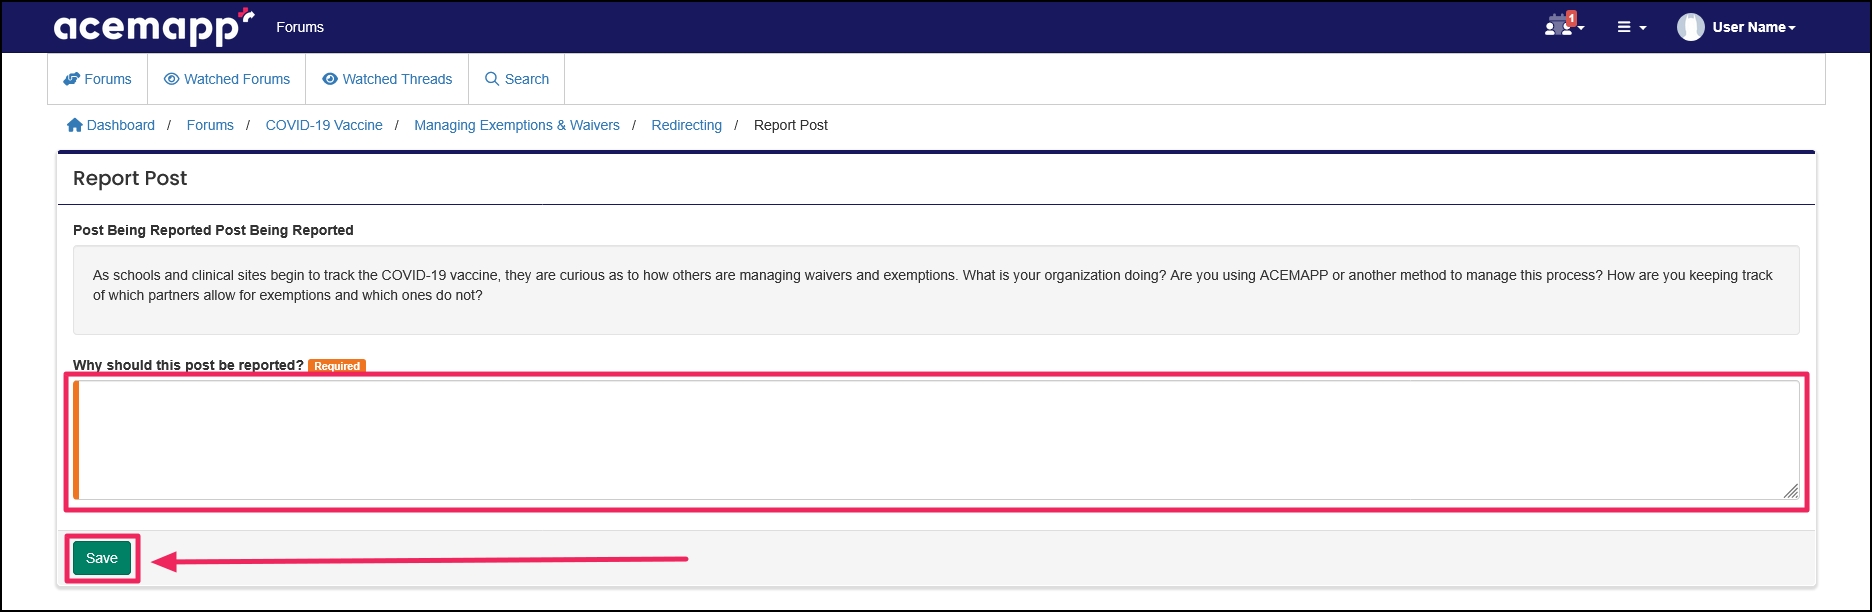Click the Forums label in header
Image resolution: width=1872 pixels, height=612 pixels.
point(300,27)
